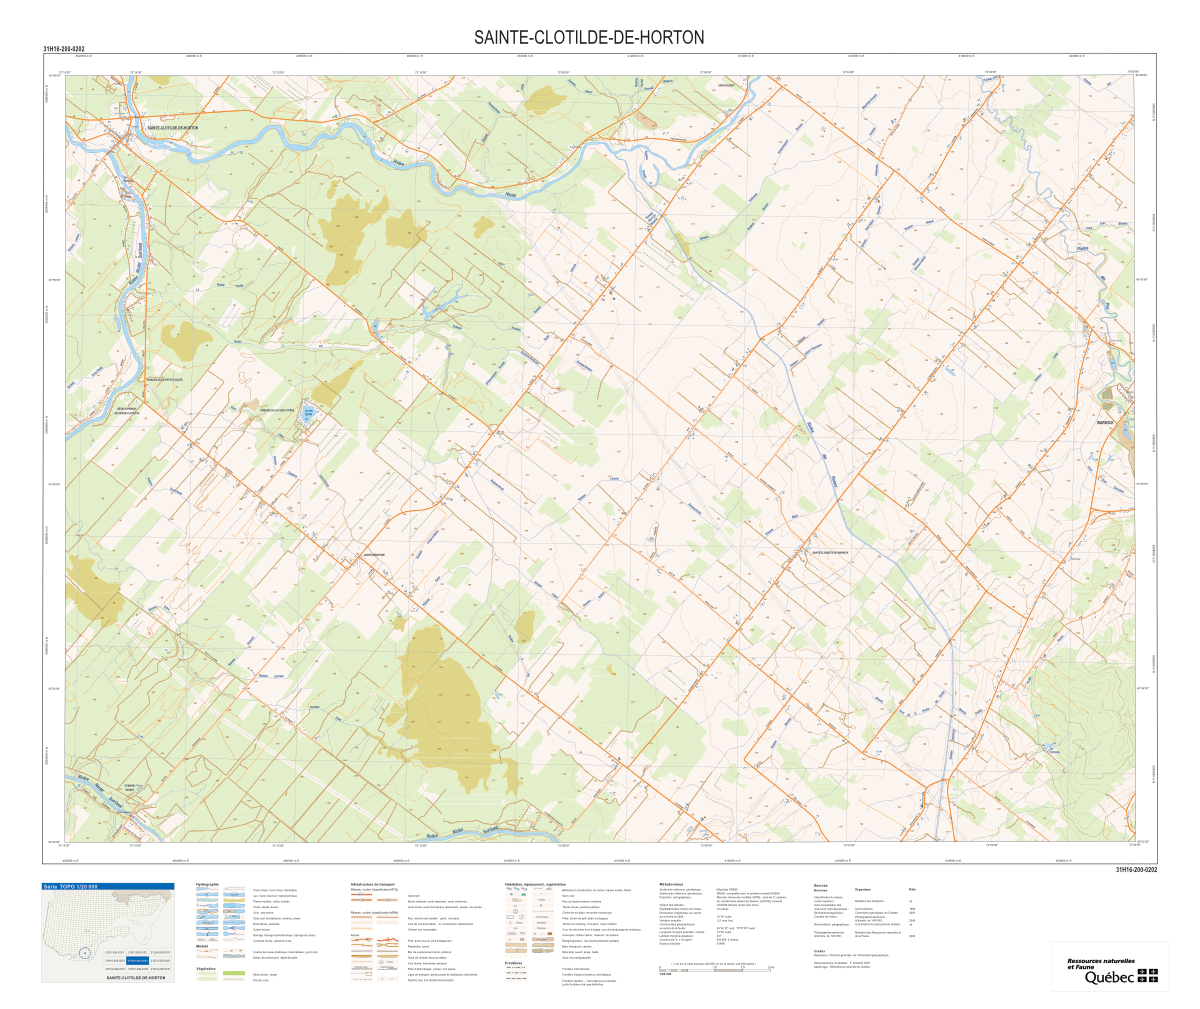This screenshot has height=1009, width=1200.
Task: Click the Sources section heading
Action: [821, 885]
